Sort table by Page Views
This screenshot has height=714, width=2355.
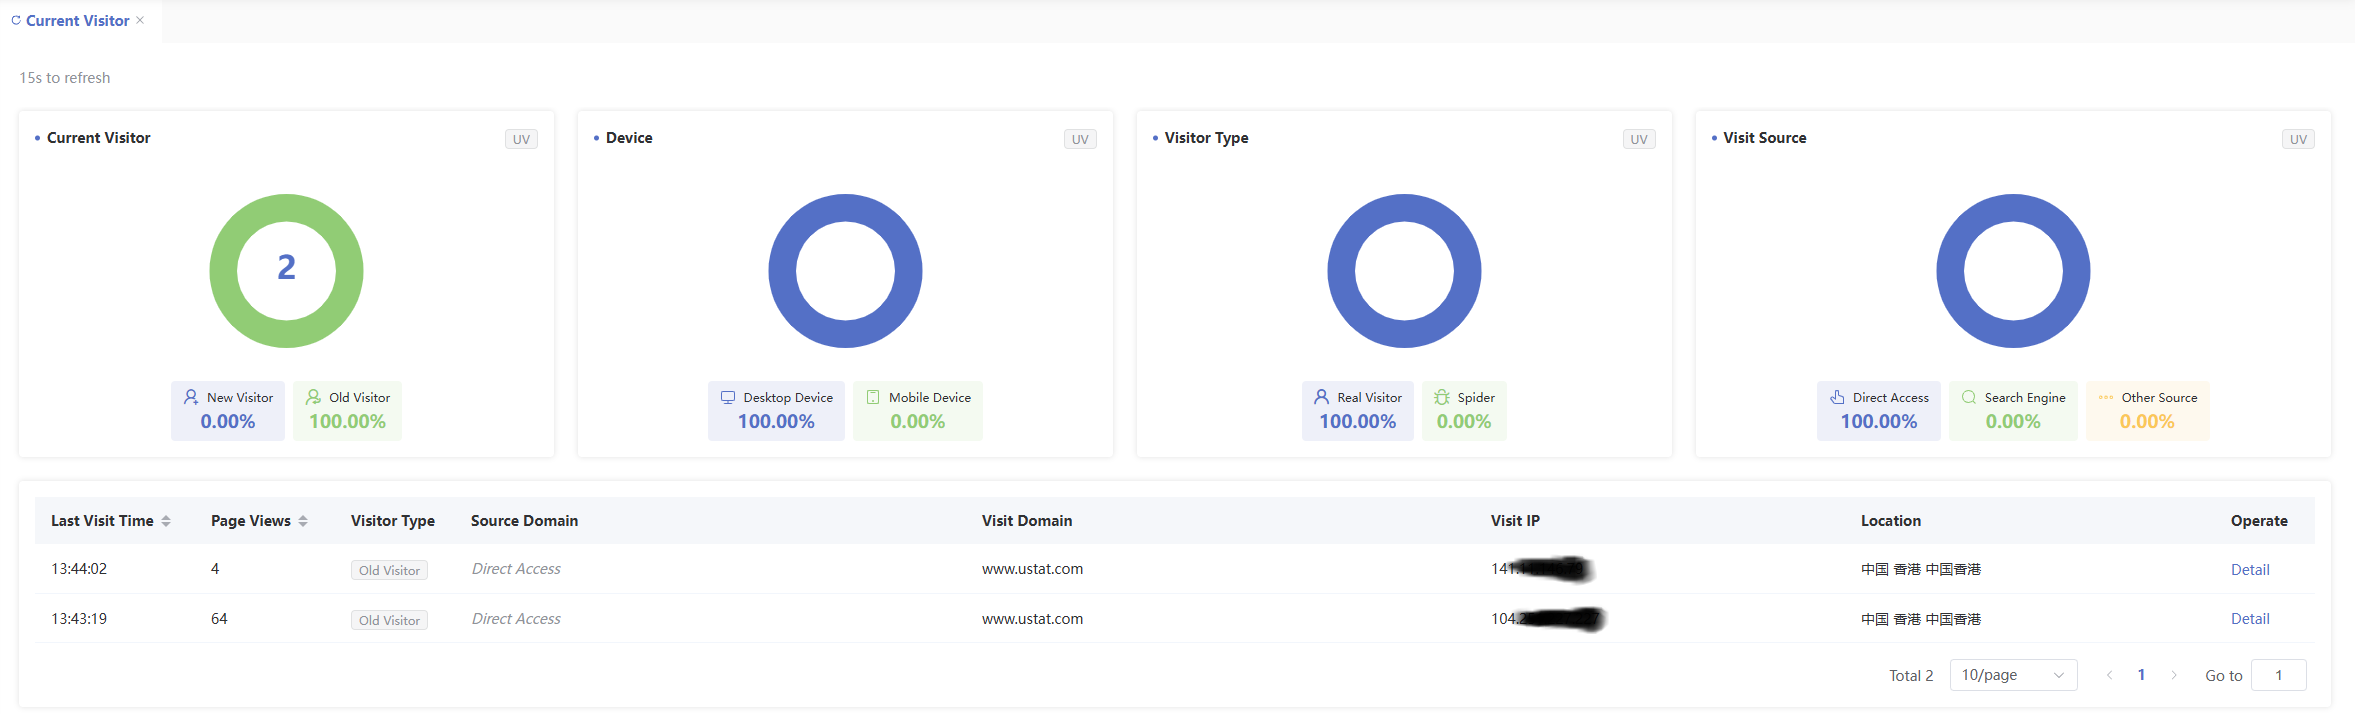click(x=303, y=521)
